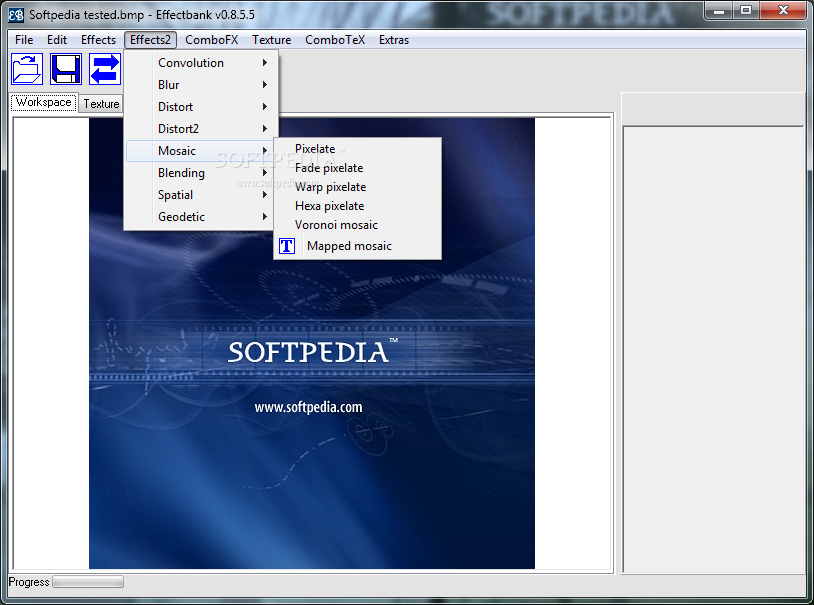Viewport: 814px width, 605px height.
Task: Open the Edit menu
Action: pos(57,40)
